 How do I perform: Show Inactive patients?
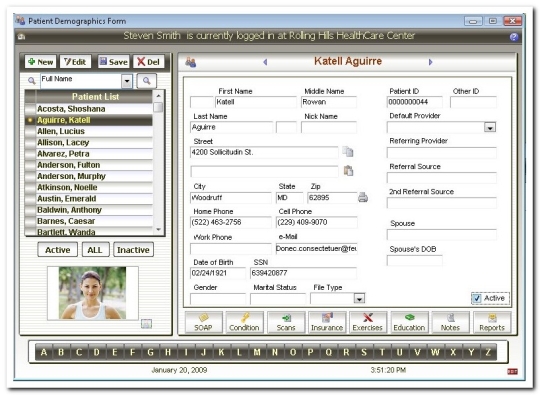tap(133, 250)
